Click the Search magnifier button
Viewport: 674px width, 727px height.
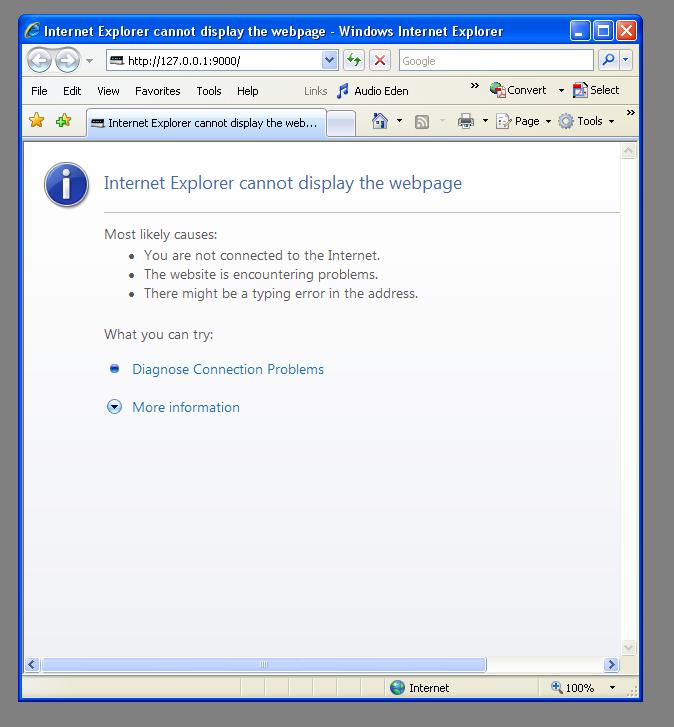607,61
